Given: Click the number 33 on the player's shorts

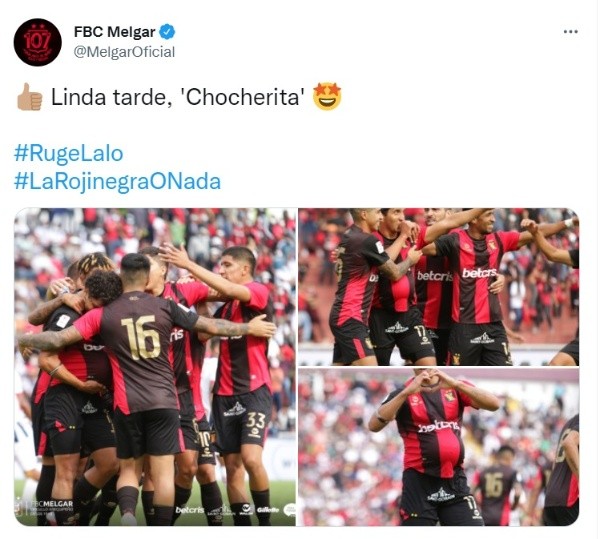Looking at the screenshot, I should tap(256, 421).
